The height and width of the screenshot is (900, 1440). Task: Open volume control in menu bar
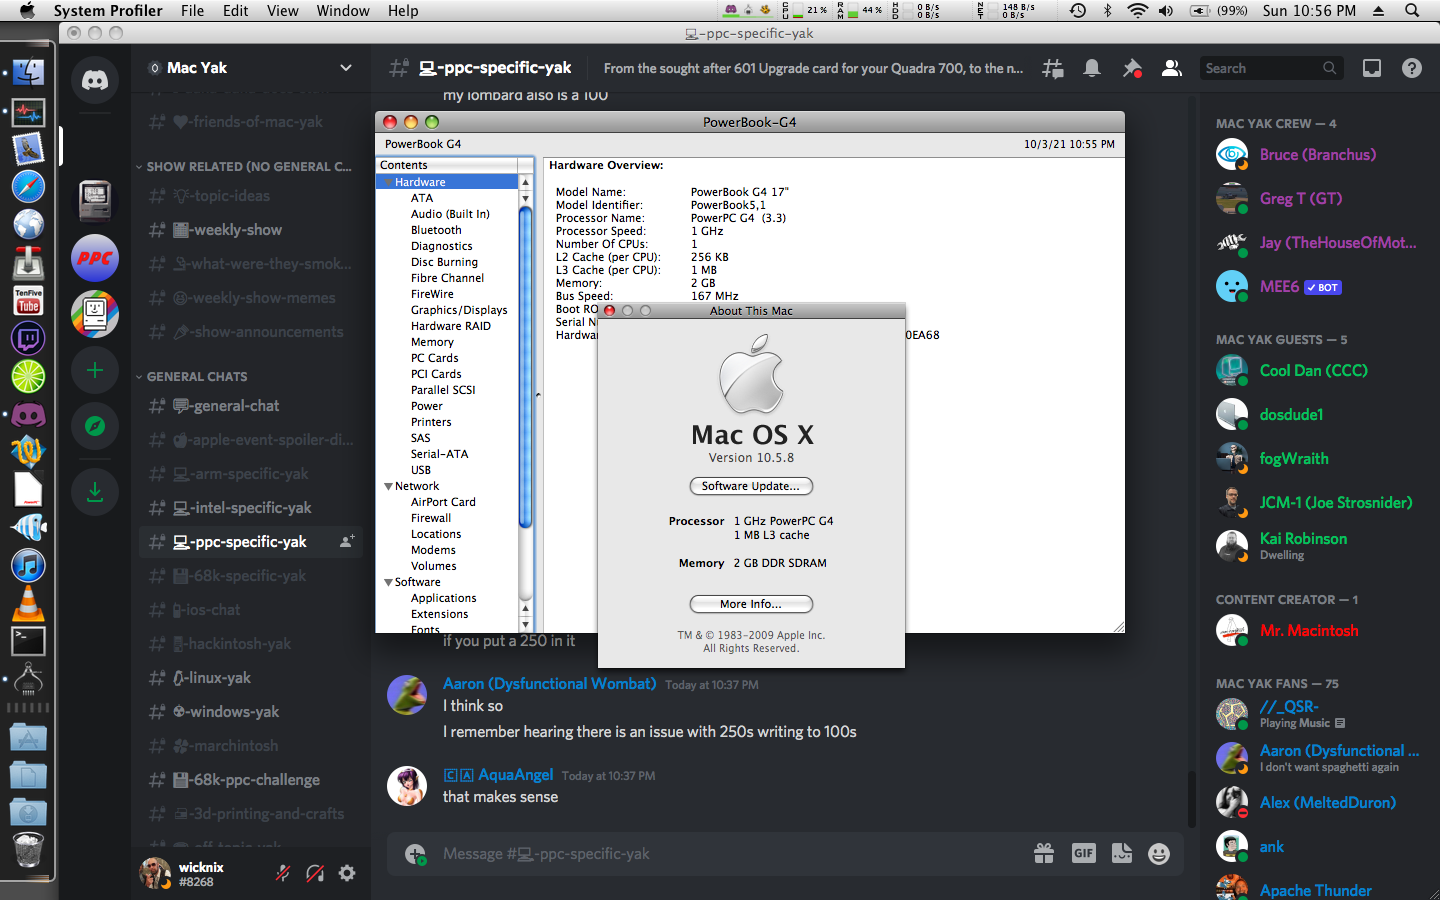(x=1166, y=10)
